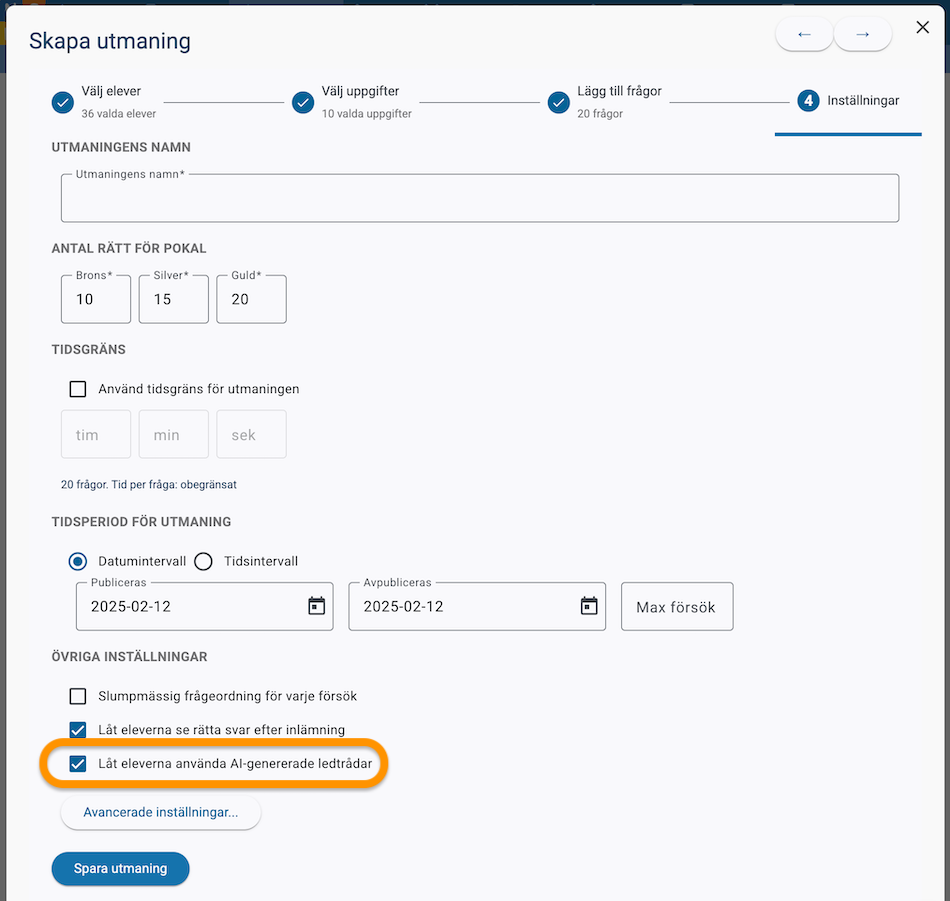Disable AI-genererade ledtrådar checkbox
This screenshot has height=901, width=950.
(x=78, y=763)
